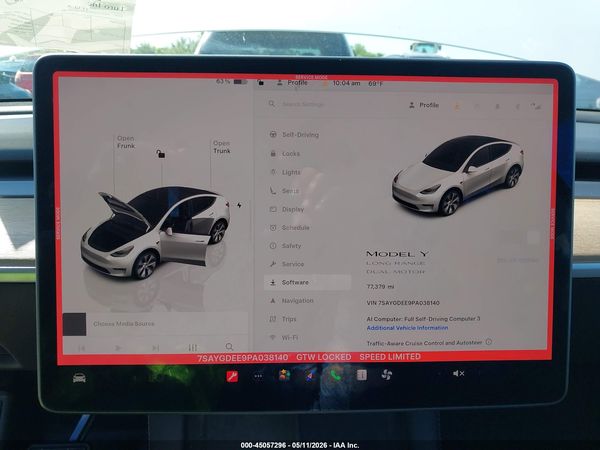Screen dimensions: 600x450
Task: Open the media equalizer icon
Action: click(x=192, y=347)
